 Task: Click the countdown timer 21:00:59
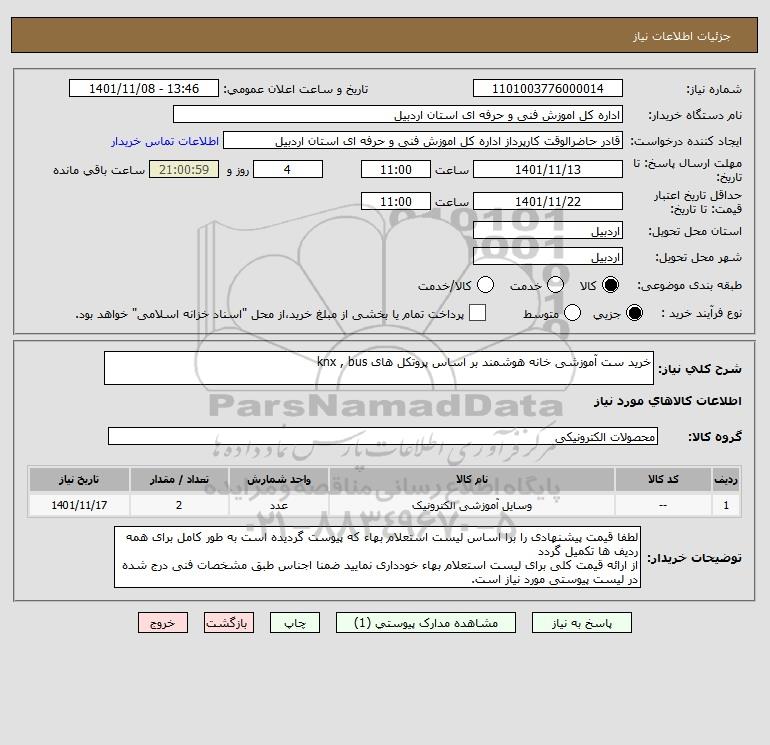[x=184, y=169]
